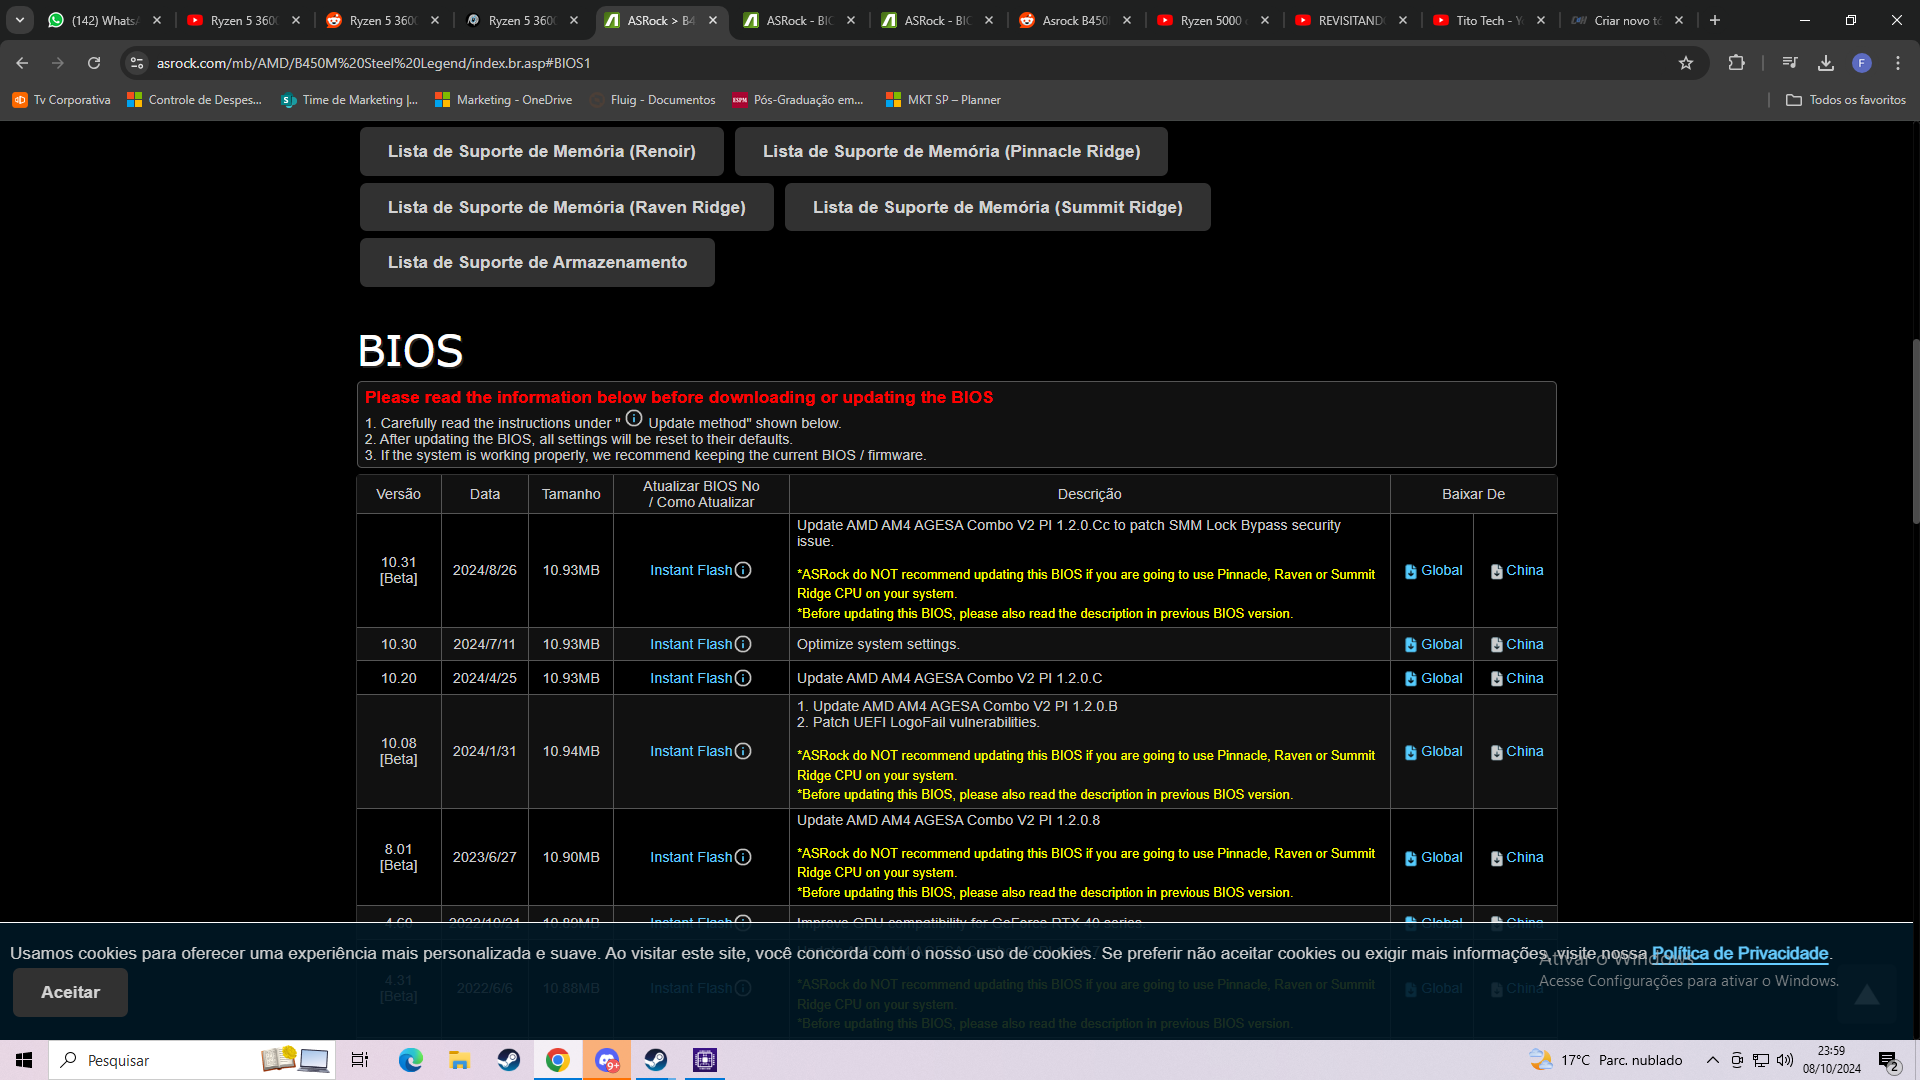The width and height of the screenshot is (1920, 1080).
Task: Open a new browser tab
Action: click(1715, 20)
